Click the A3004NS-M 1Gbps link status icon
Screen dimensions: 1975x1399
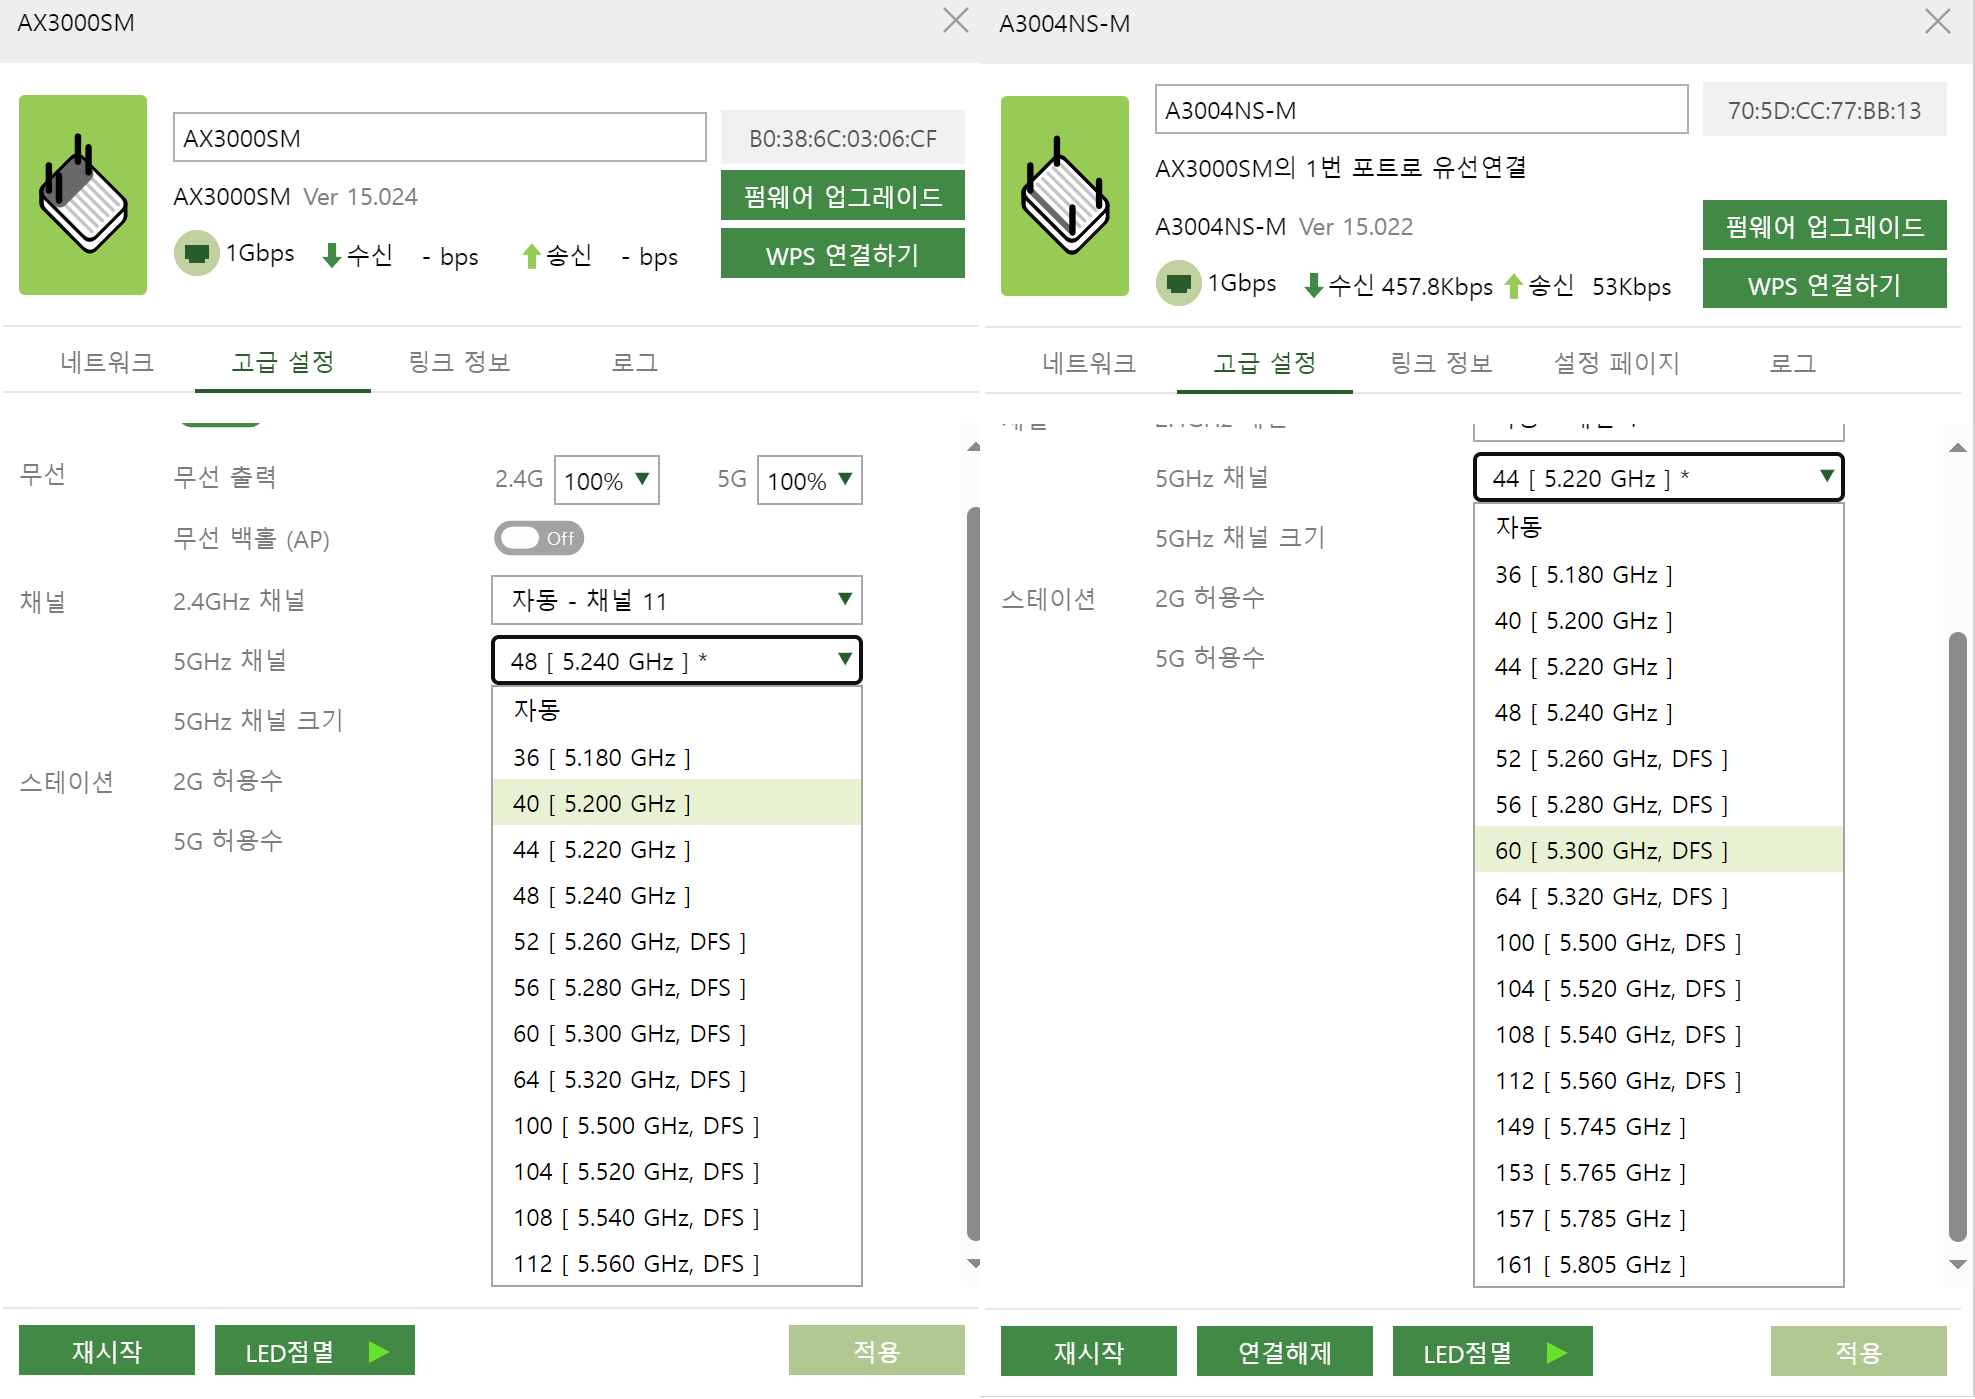tap(1179, 284)
